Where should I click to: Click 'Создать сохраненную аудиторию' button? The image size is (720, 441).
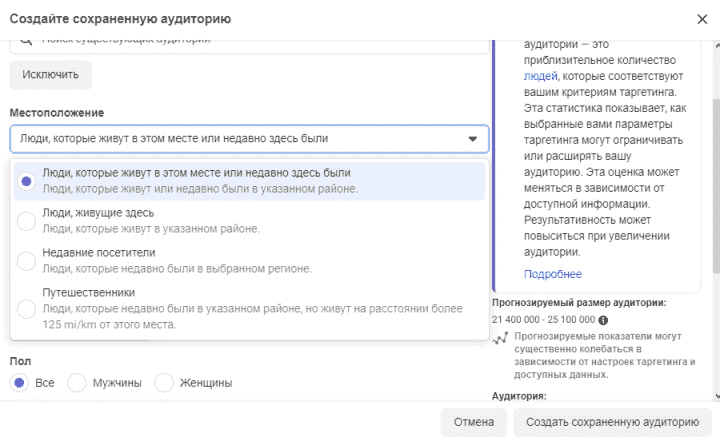pyautogui.click(x=612, y=422)
